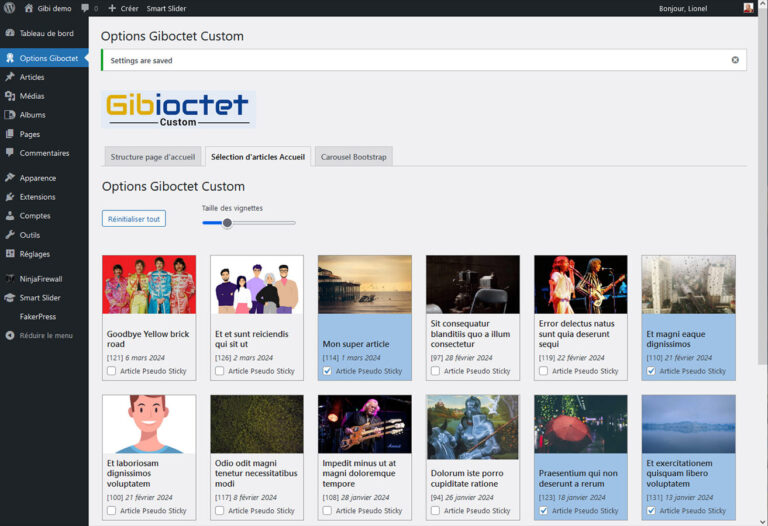Check Pseudo Sticky for Goodbye Yellow brick road
The image size is (768, 526).
(112, 371)
